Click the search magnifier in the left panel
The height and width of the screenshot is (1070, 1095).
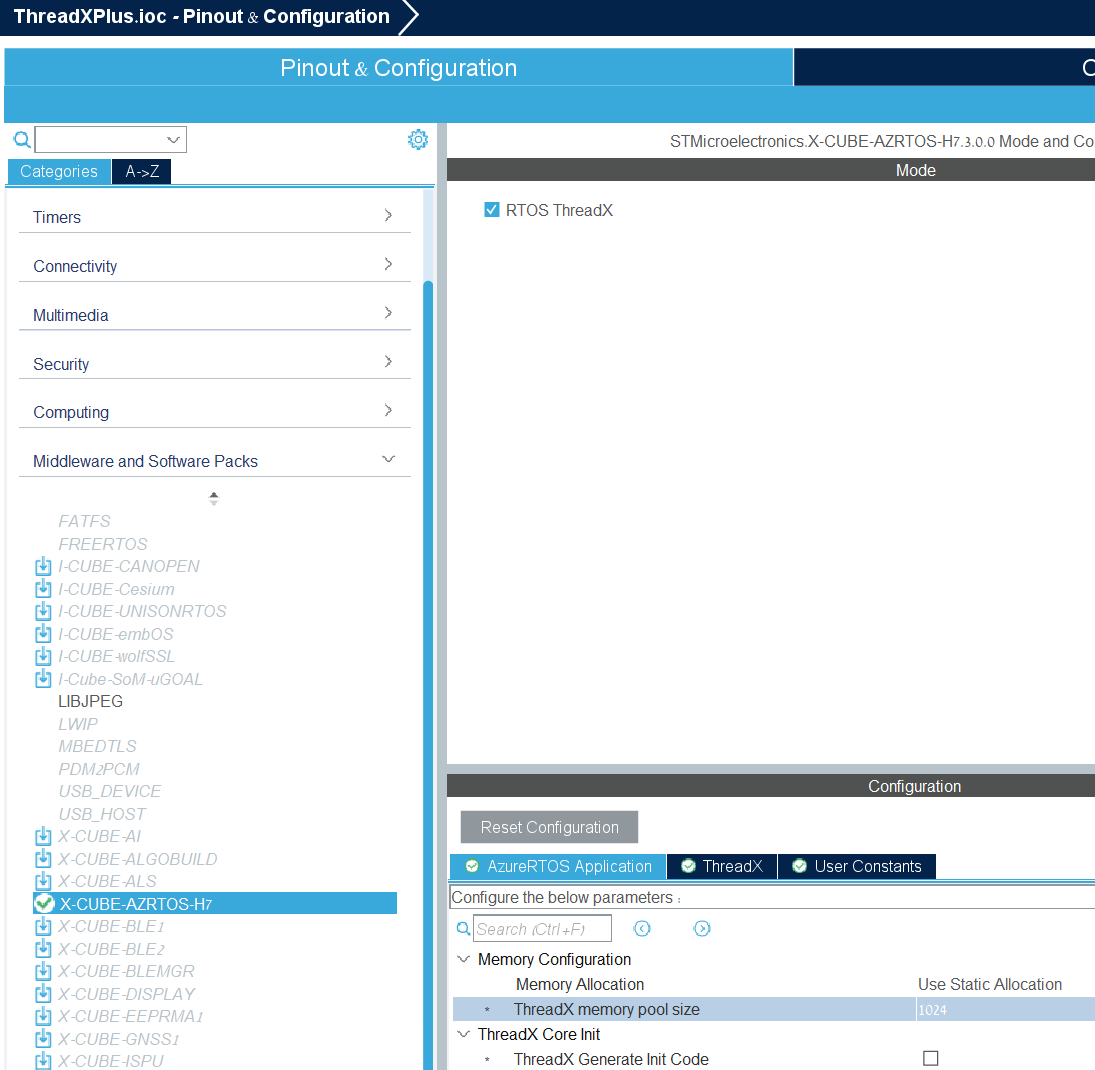(x=20, y=139)
